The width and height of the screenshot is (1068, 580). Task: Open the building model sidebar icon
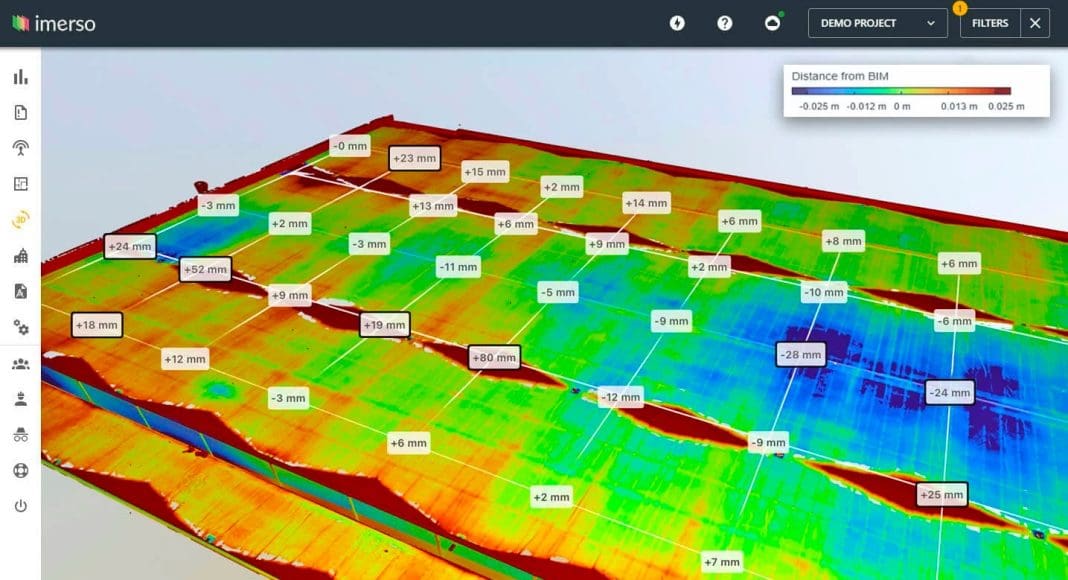20,256
